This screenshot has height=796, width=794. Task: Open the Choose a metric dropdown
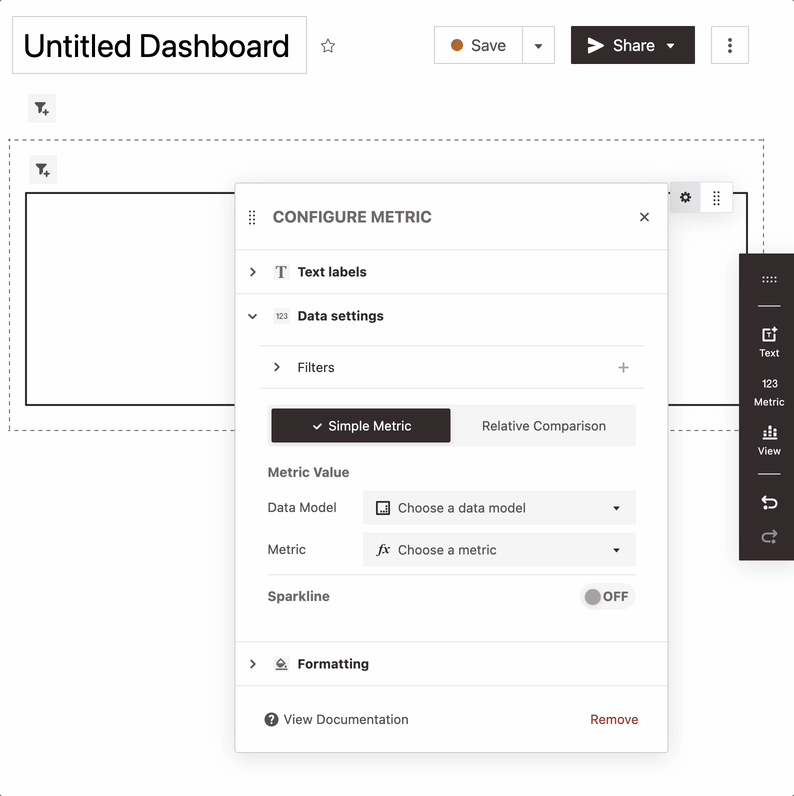[x=499, y=549]
